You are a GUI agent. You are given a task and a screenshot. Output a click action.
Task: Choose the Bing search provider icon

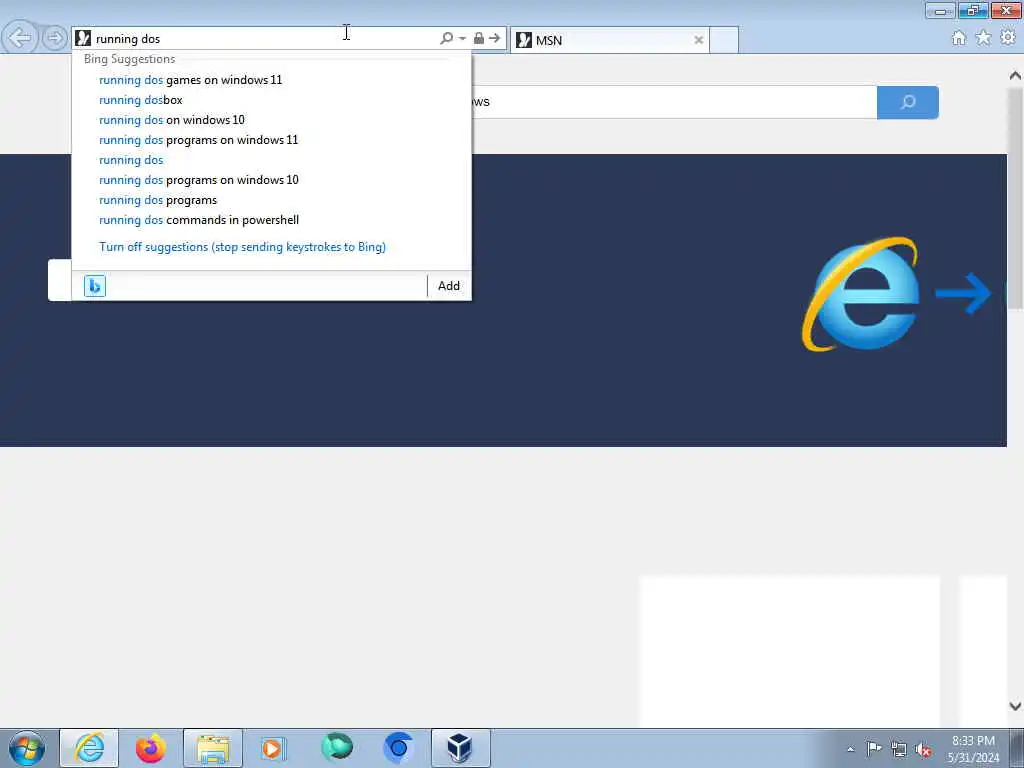pyautogui.click(x=95, y=286)
